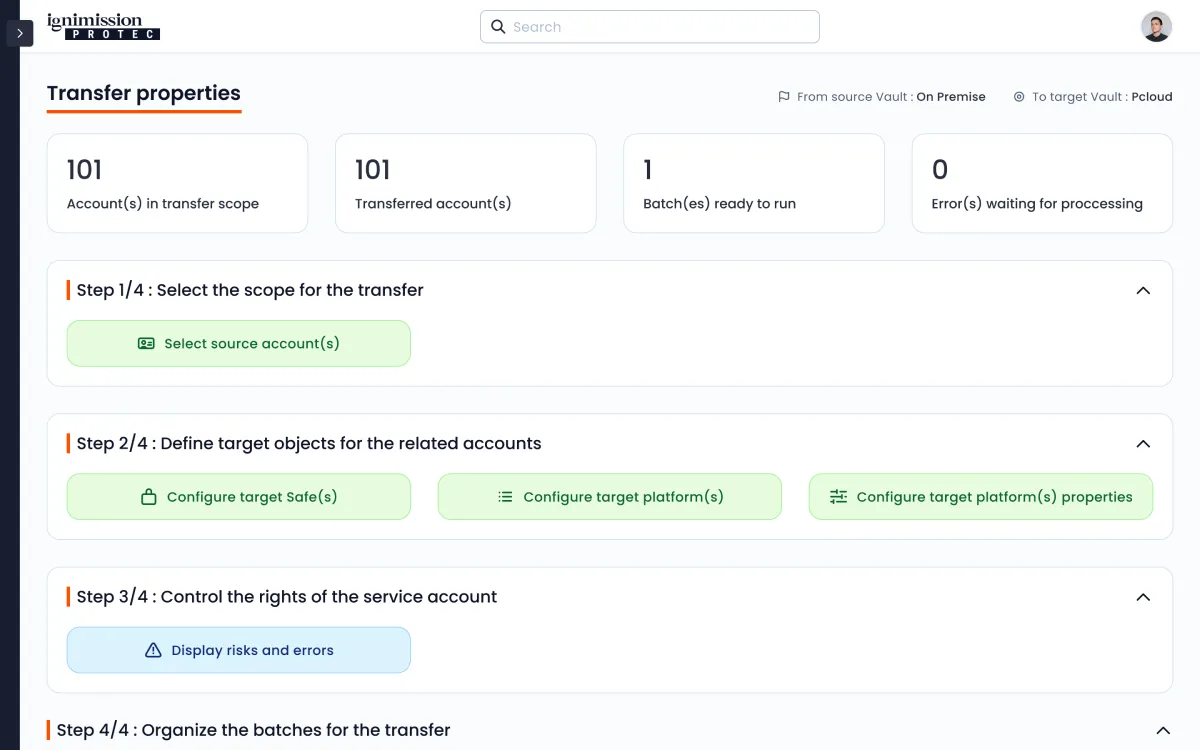Image resolution: width=1200 pixels, height=750 pixels.
Task: Click the target Vault circle icon
Action: pyautogui.click(x=1019, y=97)
